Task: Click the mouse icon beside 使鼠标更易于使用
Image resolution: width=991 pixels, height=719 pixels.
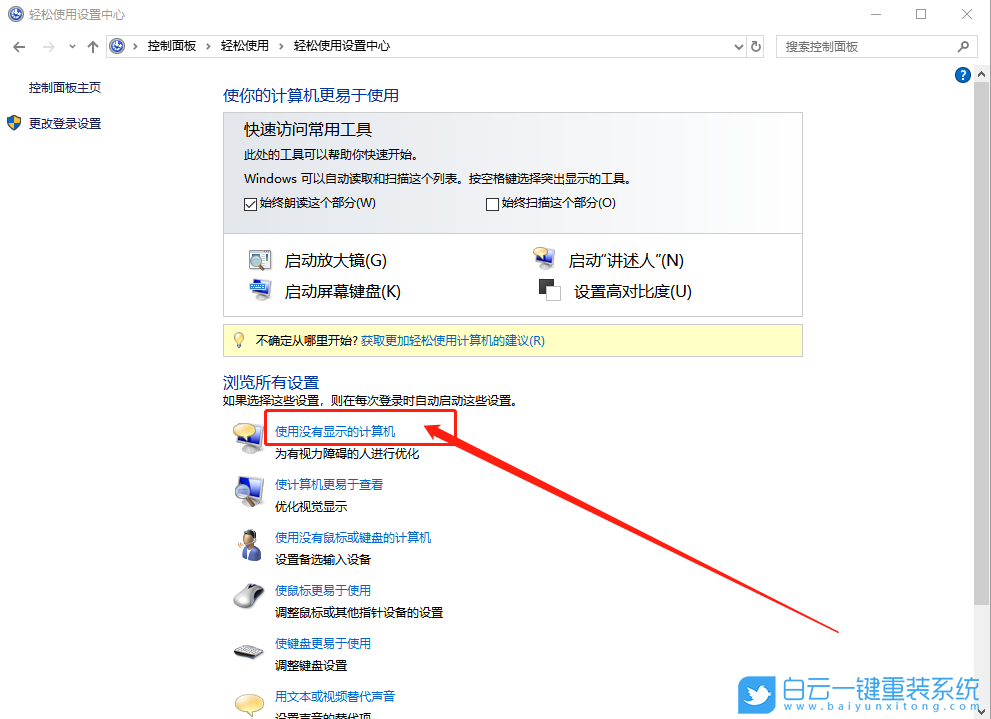Action: [x=248, y=596]
